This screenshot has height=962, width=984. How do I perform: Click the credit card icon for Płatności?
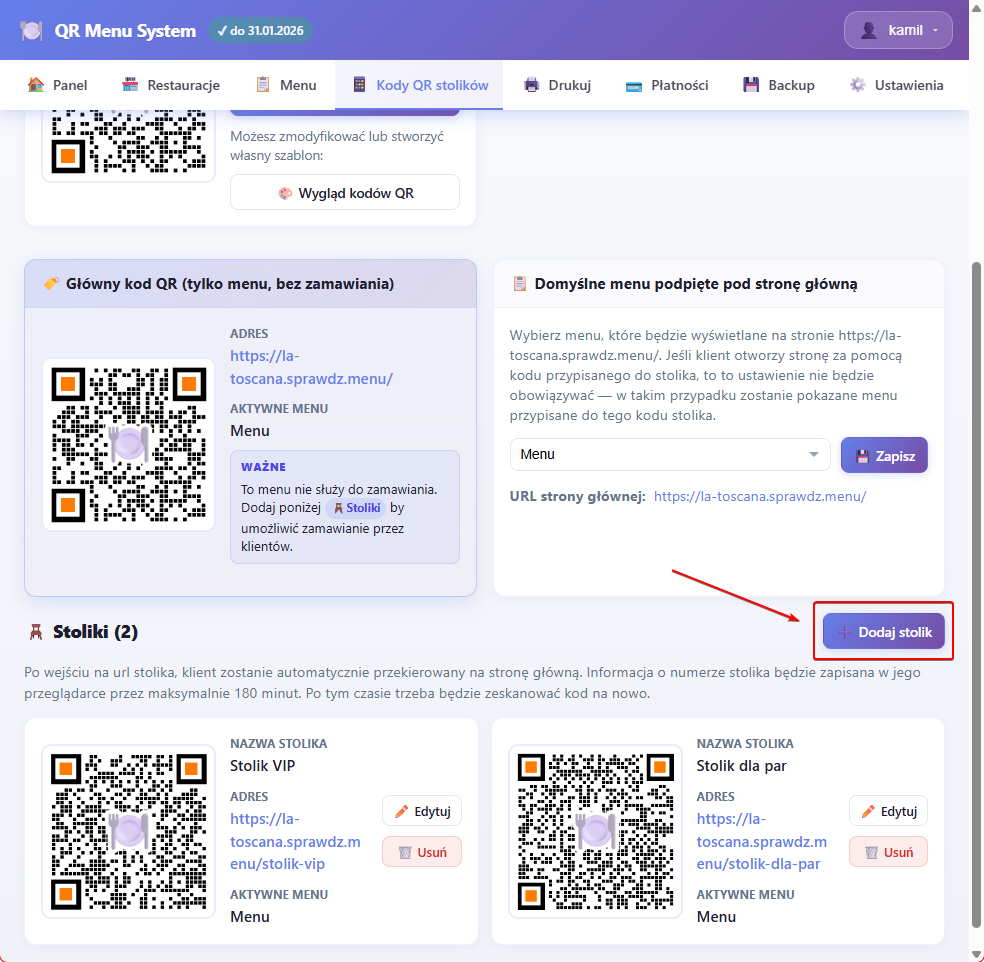(633, 85)
